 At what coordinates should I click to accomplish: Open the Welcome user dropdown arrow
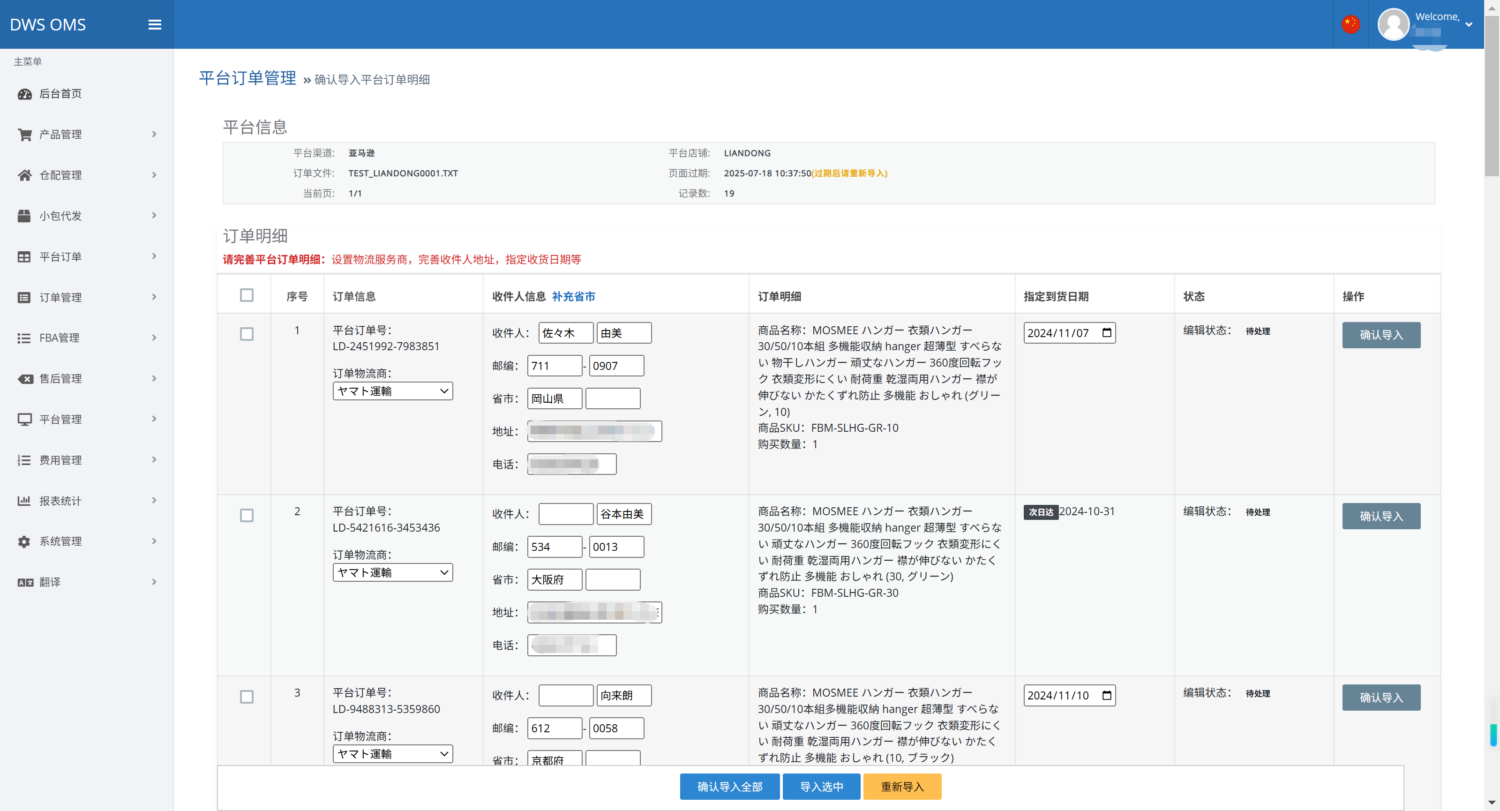[1469, 24]
